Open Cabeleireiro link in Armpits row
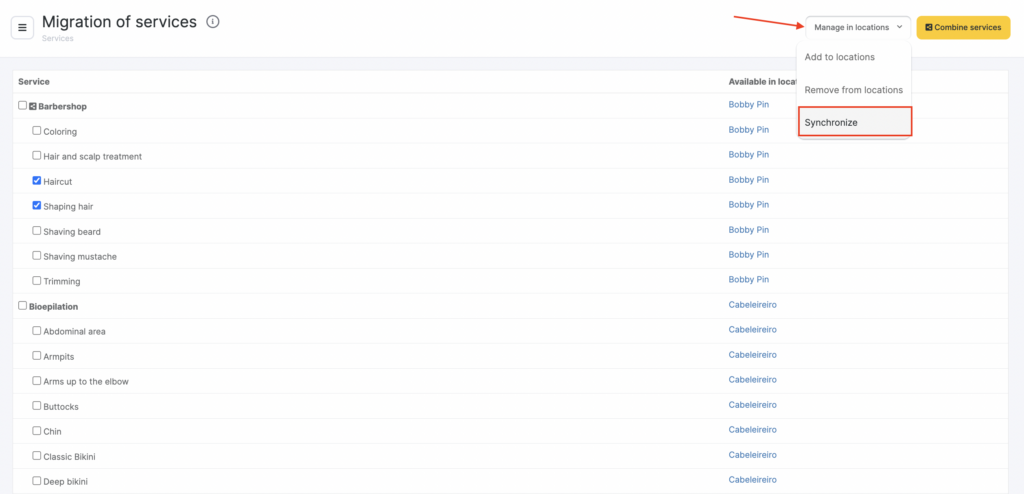This screenshot has width=1024, height=494. pyautogui.click(x=752, y=354)
